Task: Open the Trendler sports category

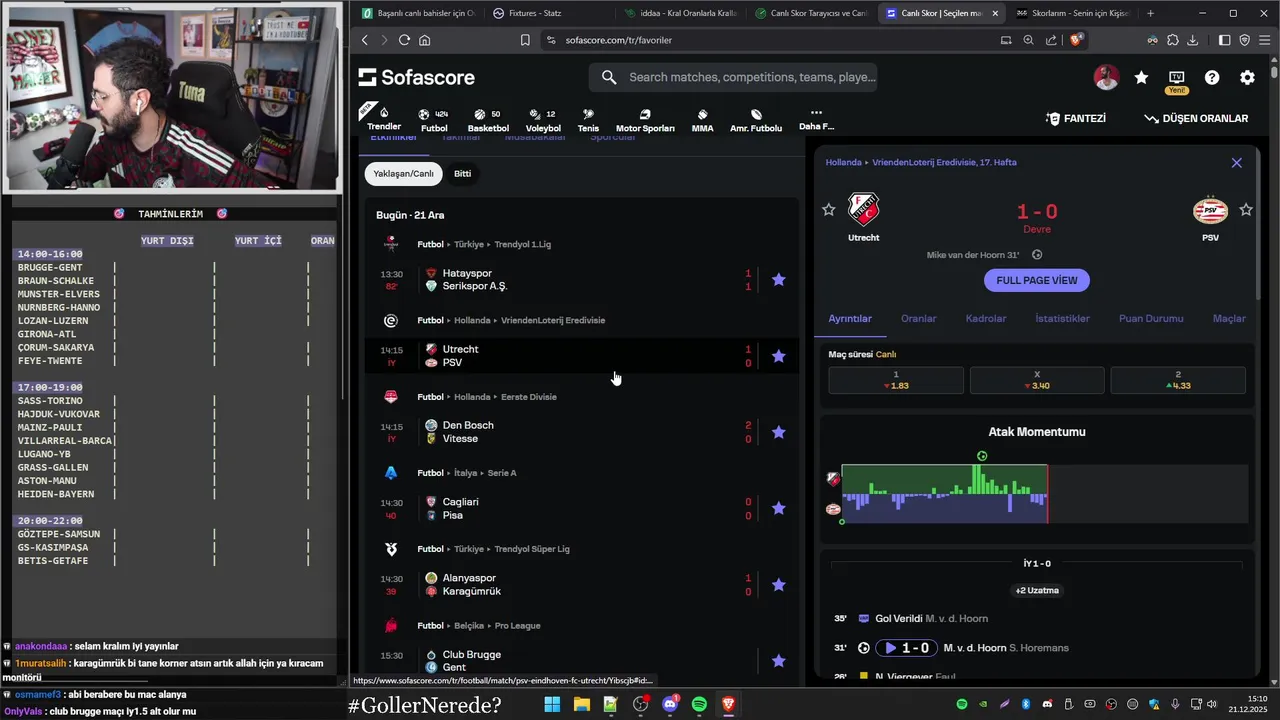Action: point(384,119)
